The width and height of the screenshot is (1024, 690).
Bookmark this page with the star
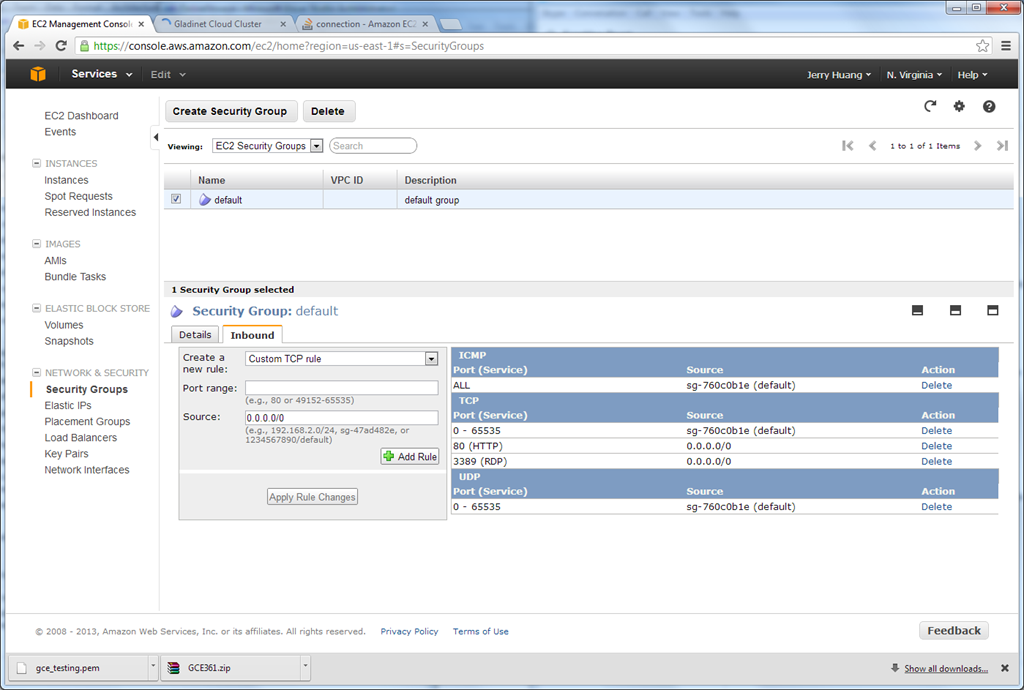click(982, 46)
